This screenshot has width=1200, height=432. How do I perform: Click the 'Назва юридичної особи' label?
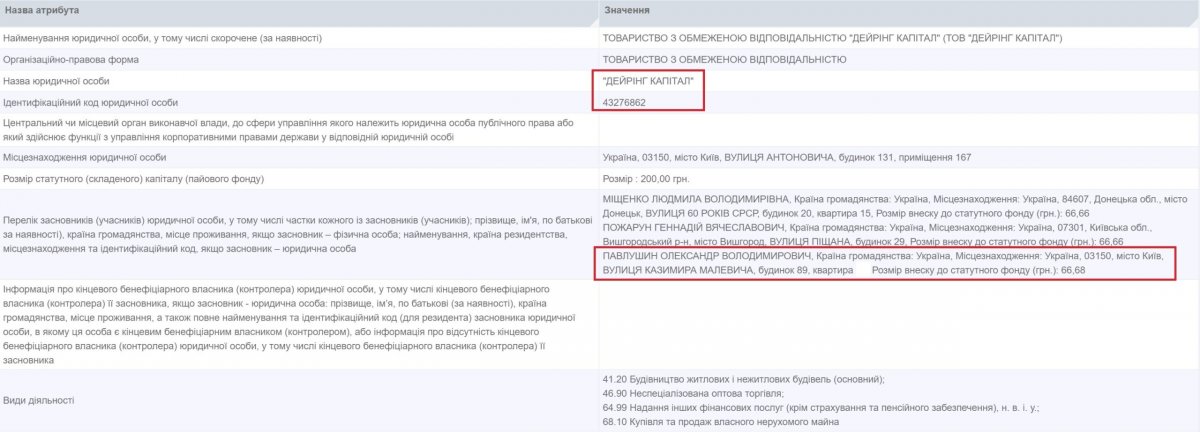tap(57, 81)
